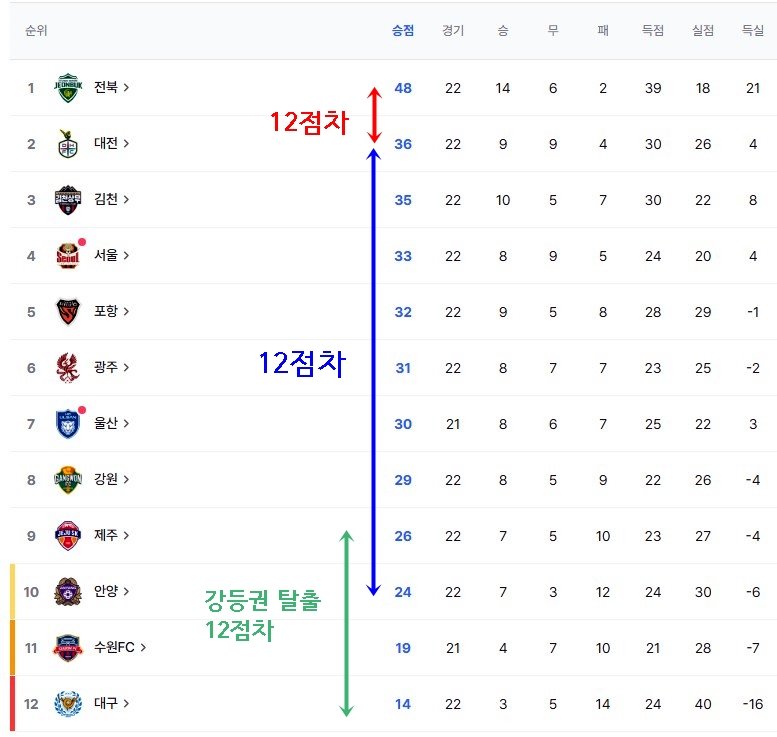
Task: Sort standings by 득점 column header
Action: point(653,30)
